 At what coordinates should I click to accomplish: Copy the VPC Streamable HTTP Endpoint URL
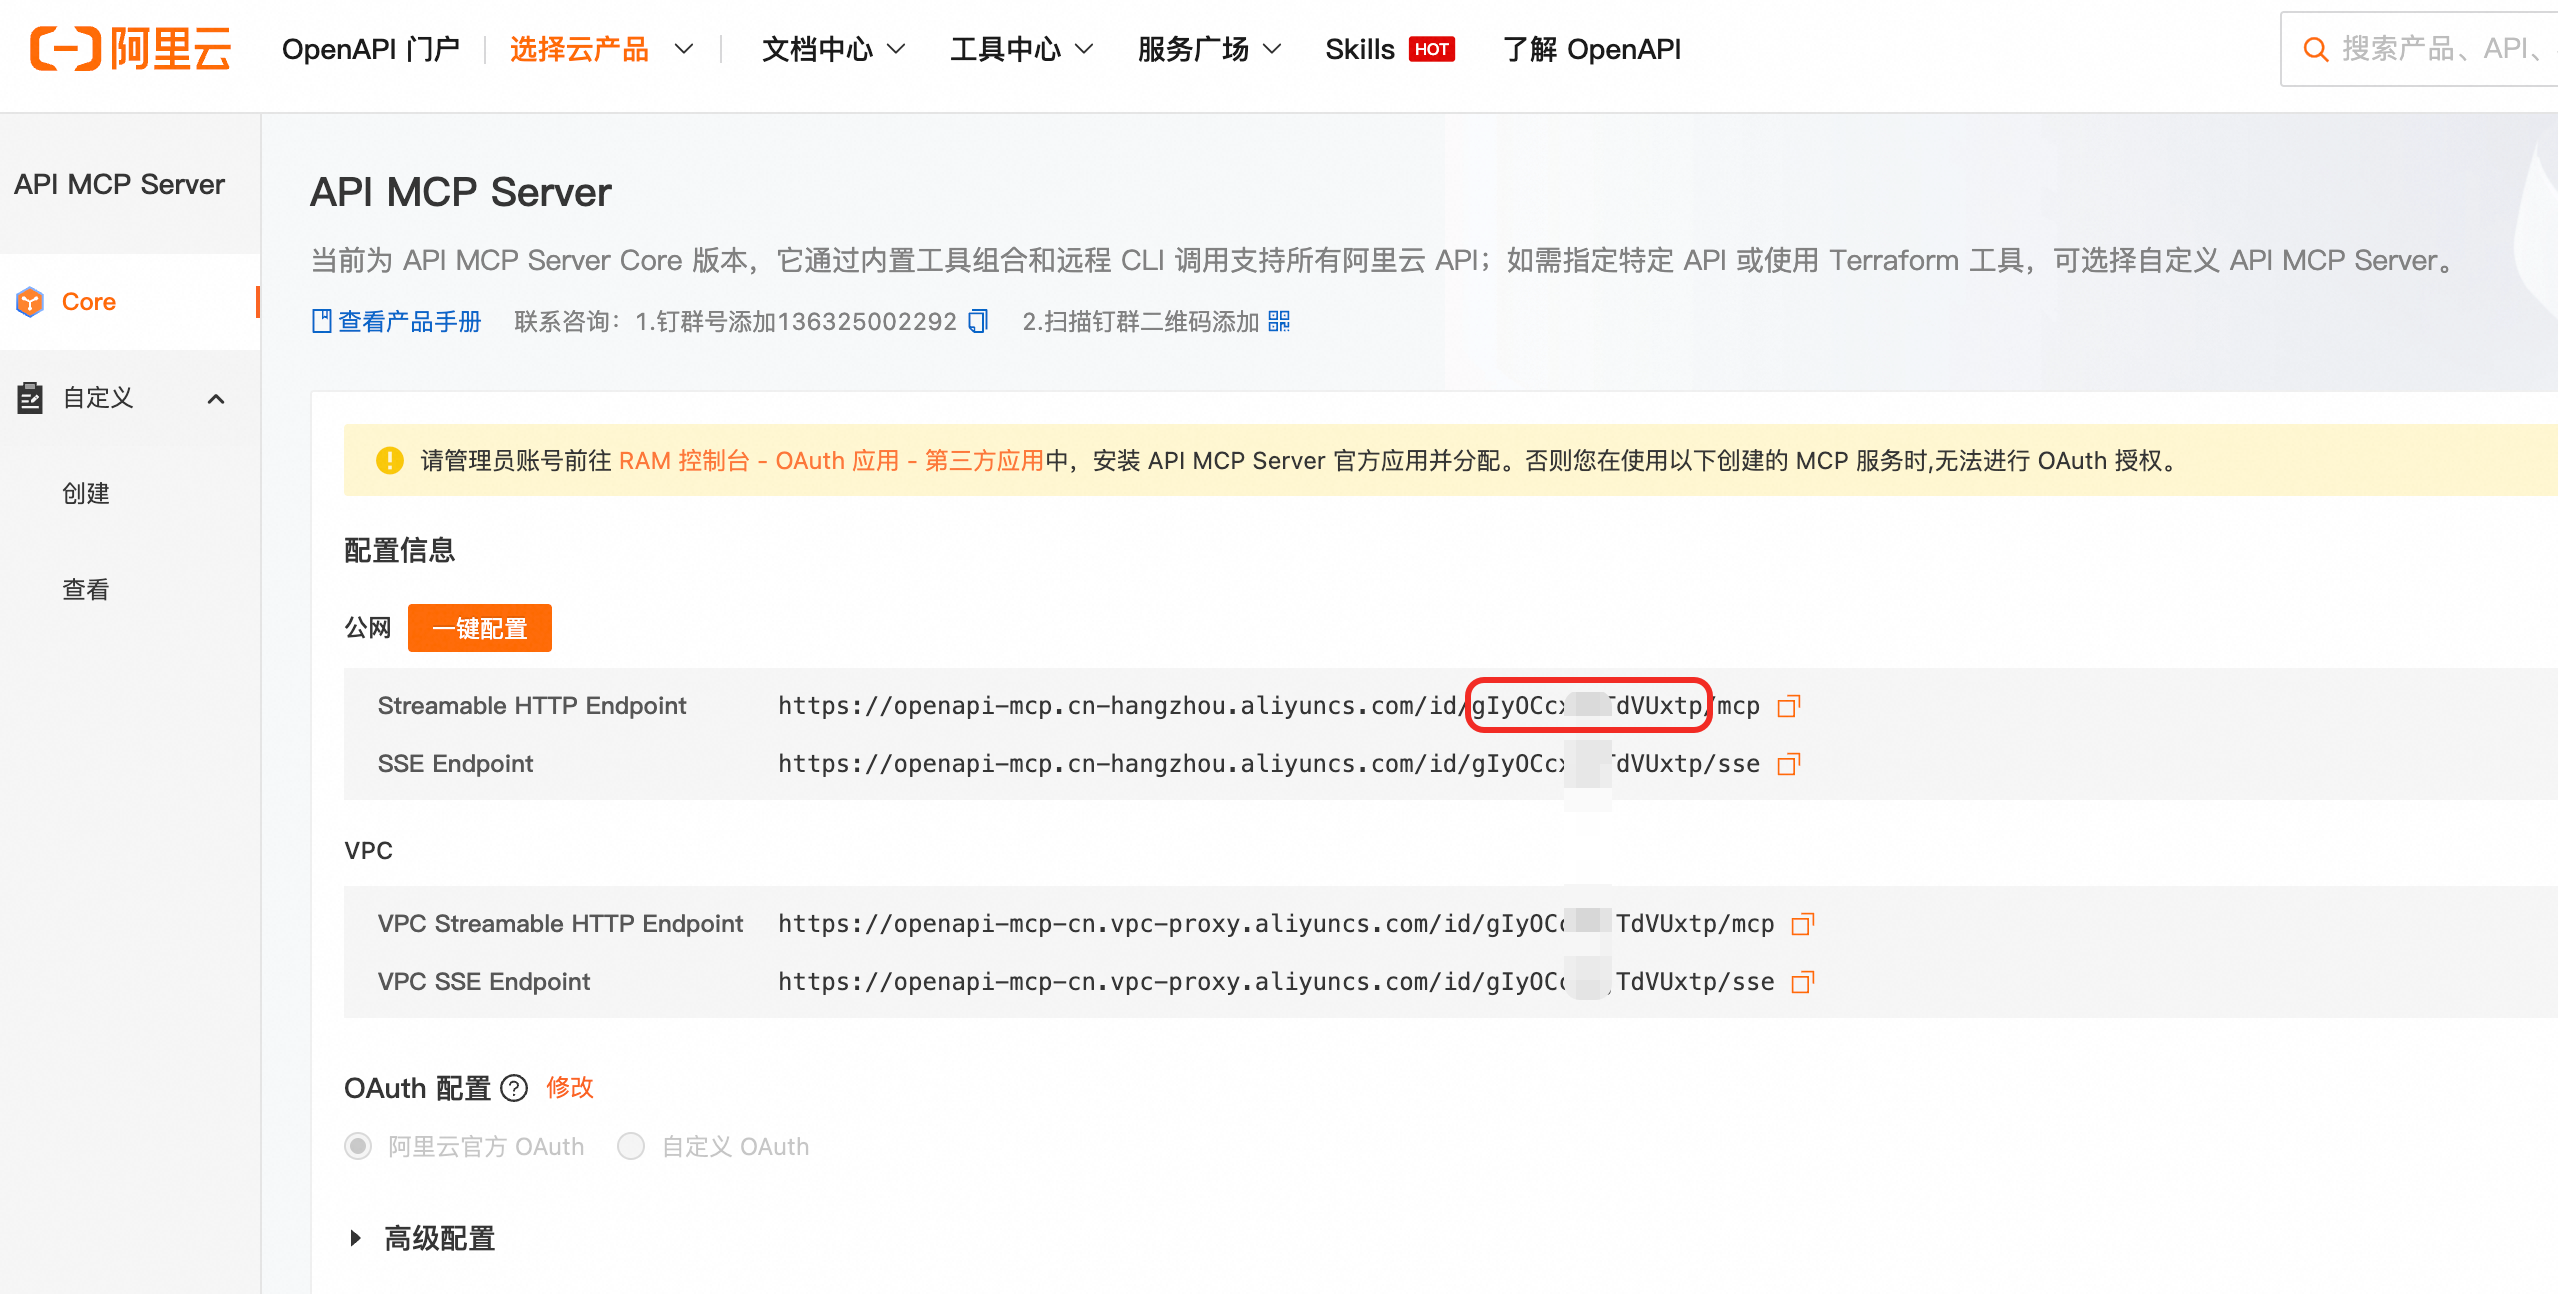click(1803, 924)
